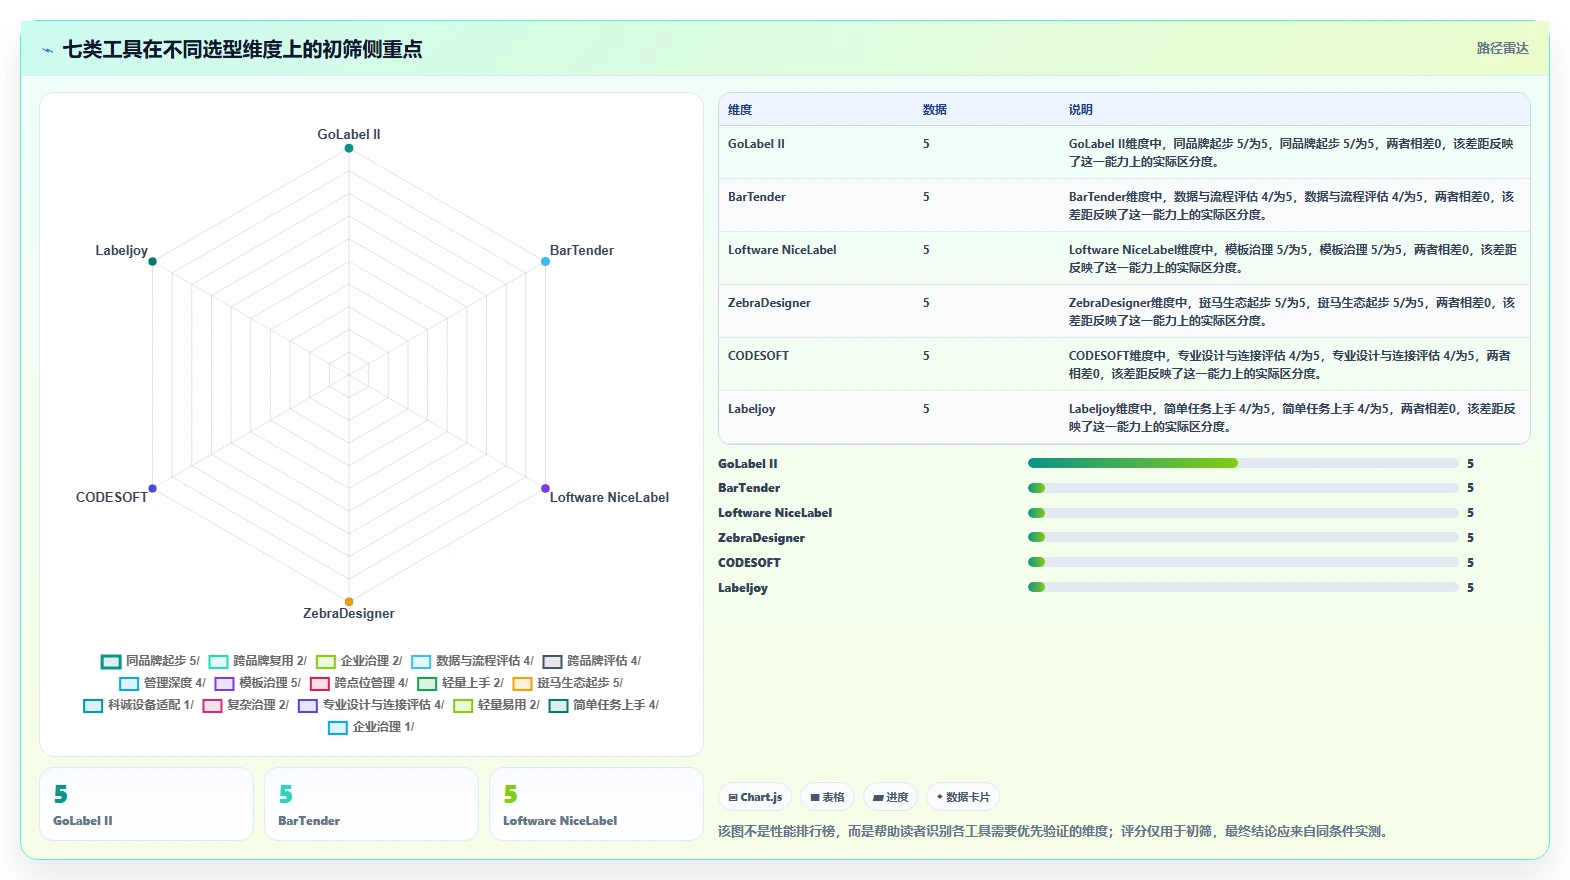This screenshot has width=1570, height=880.
Task: Click the 七类工具 header title text
Action: click(242, 49)
